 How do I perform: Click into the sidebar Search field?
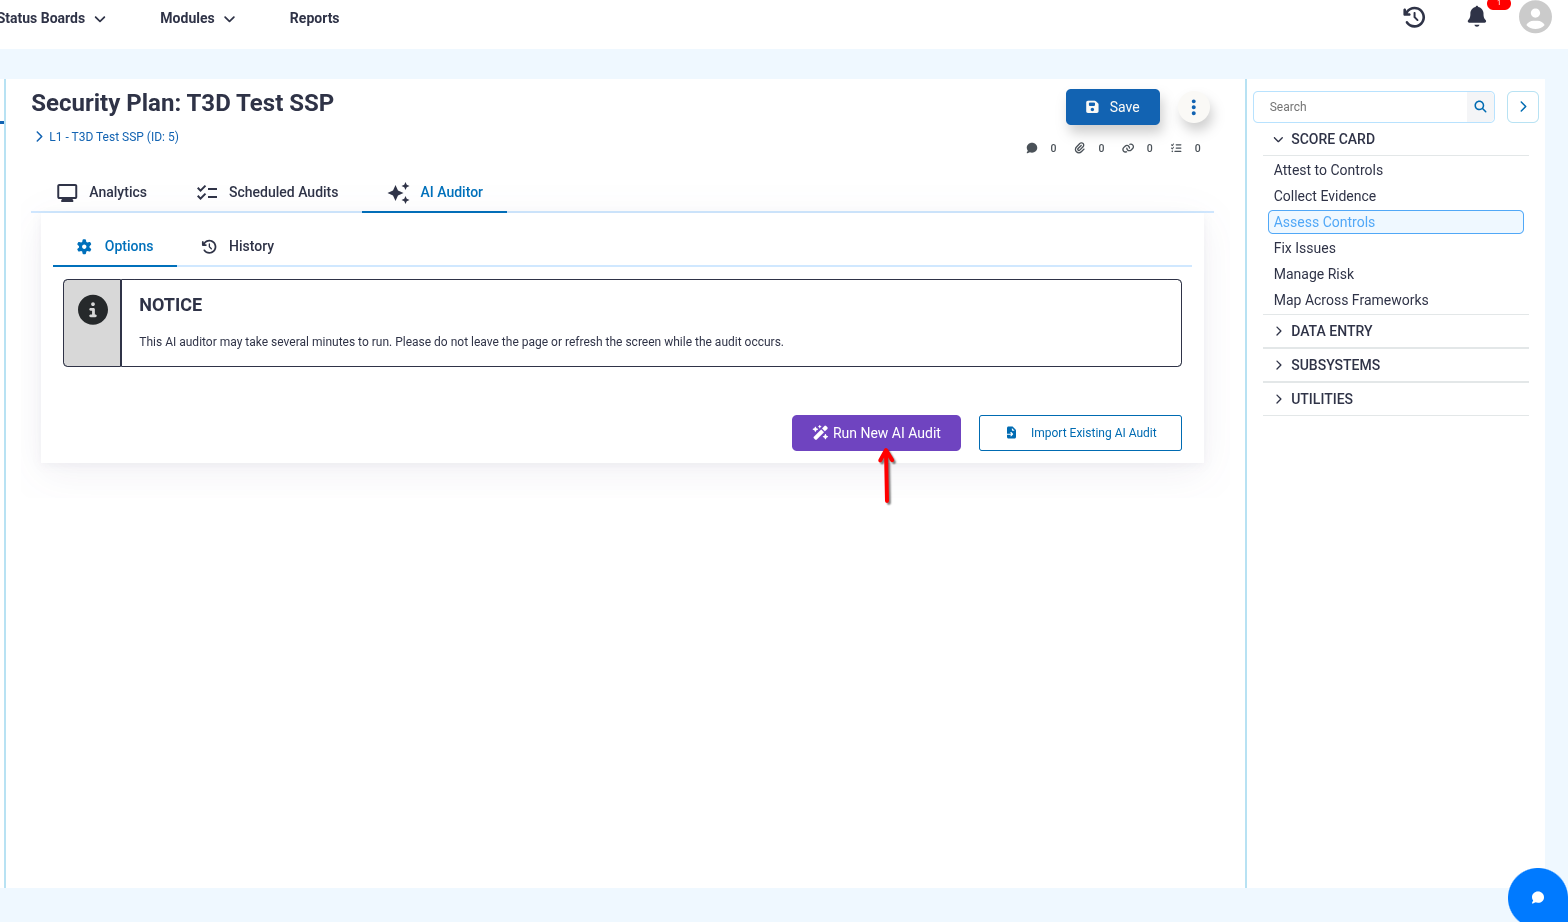tap(1361, 107)
